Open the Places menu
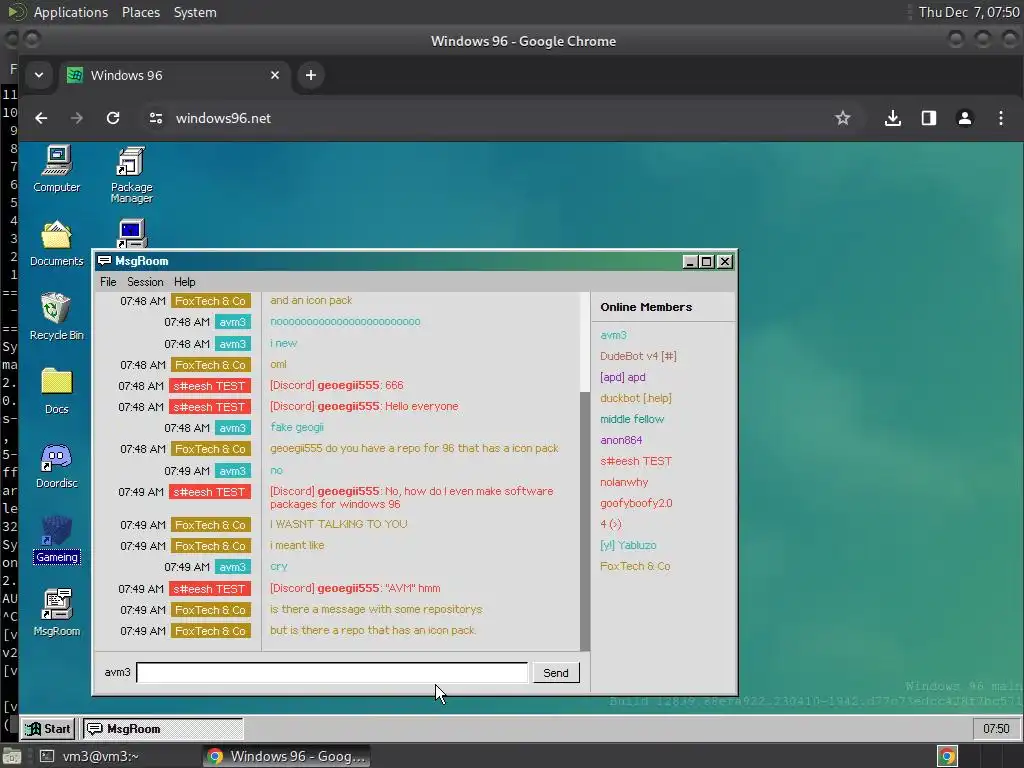This screenshot has width=1024, height=768. [x=140, y=12]
